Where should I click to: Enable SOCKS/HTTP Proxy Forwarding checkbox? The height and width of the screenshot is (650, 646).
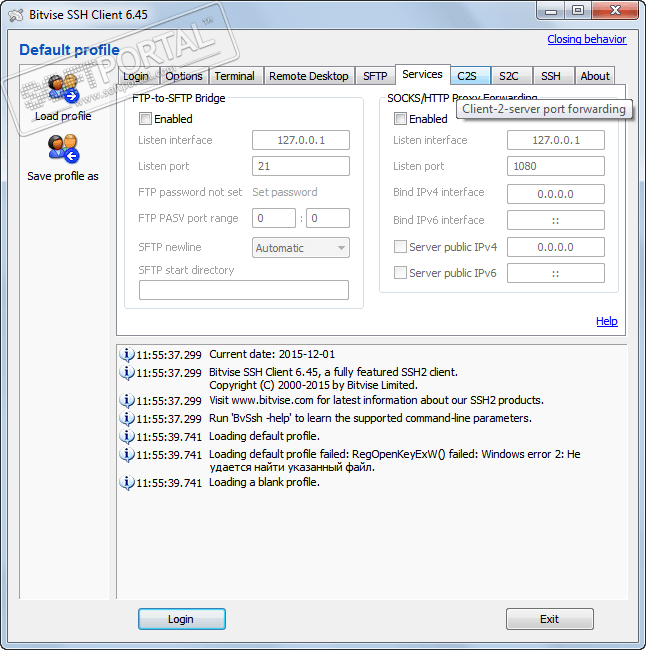tap(400, 119)
